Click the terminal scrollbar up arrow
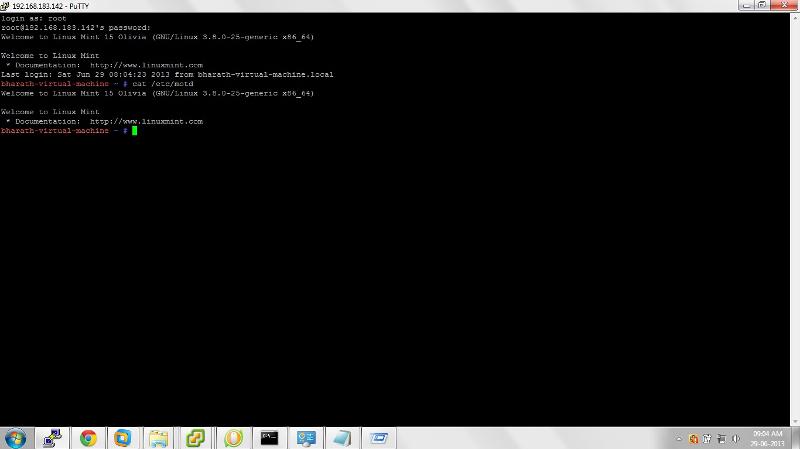Image resolution: width=800 pixels, height=449 pixels. pyautogui.click(x=795, y=18)
